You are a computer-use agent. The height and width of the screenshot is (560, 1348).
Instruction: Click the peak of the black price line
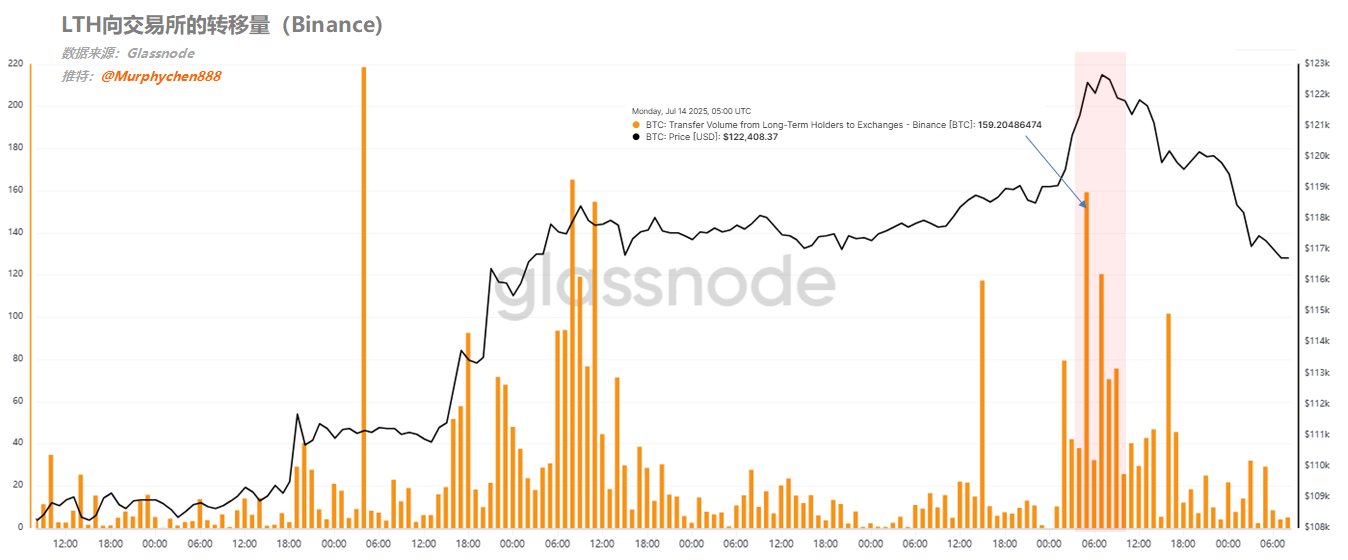point(1102,75)
